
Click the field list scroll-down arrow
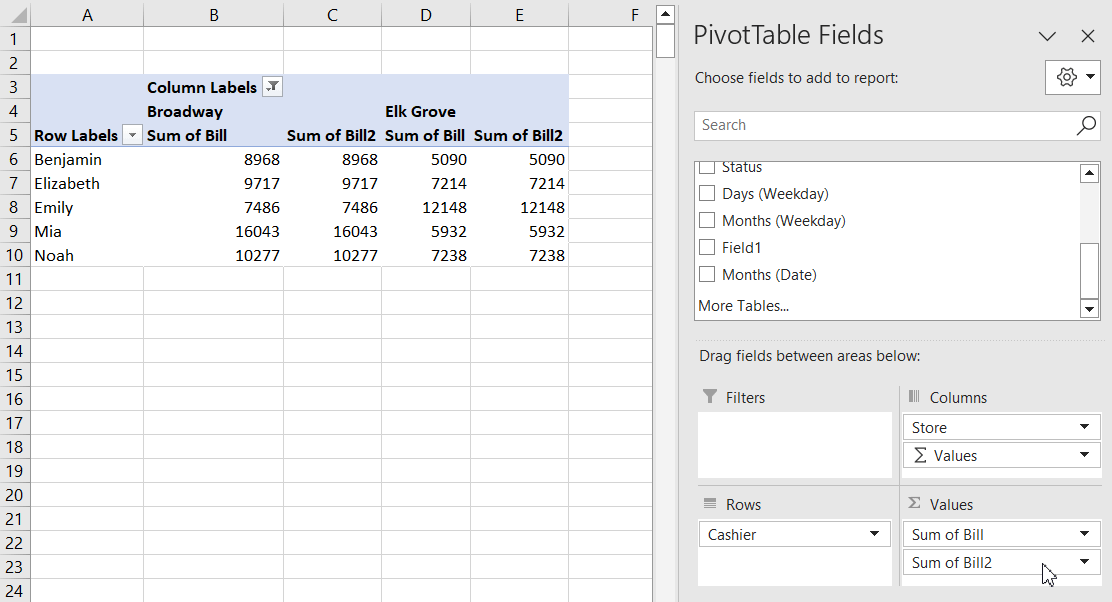pos(1089,310)
